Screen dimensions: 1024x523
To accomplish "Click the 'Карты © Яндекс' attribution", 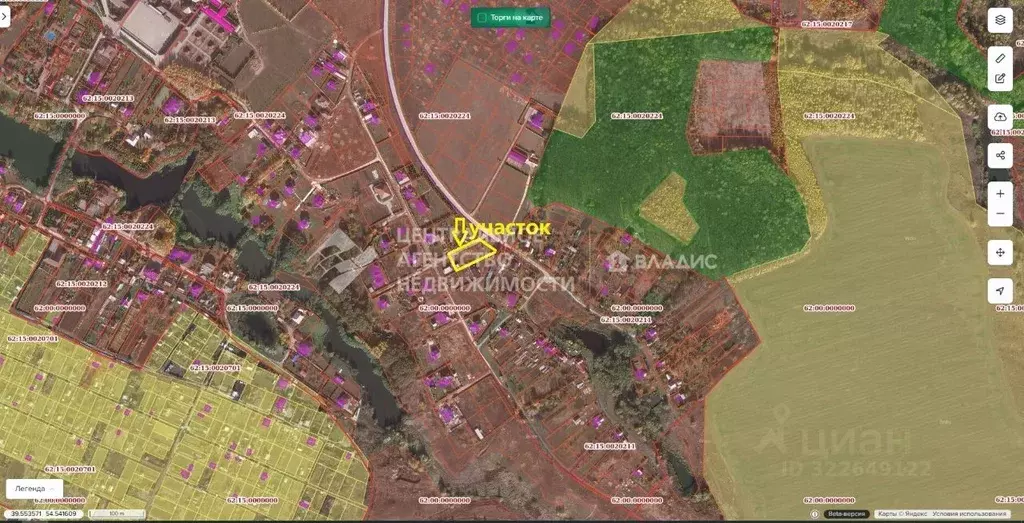I will 901,514.
